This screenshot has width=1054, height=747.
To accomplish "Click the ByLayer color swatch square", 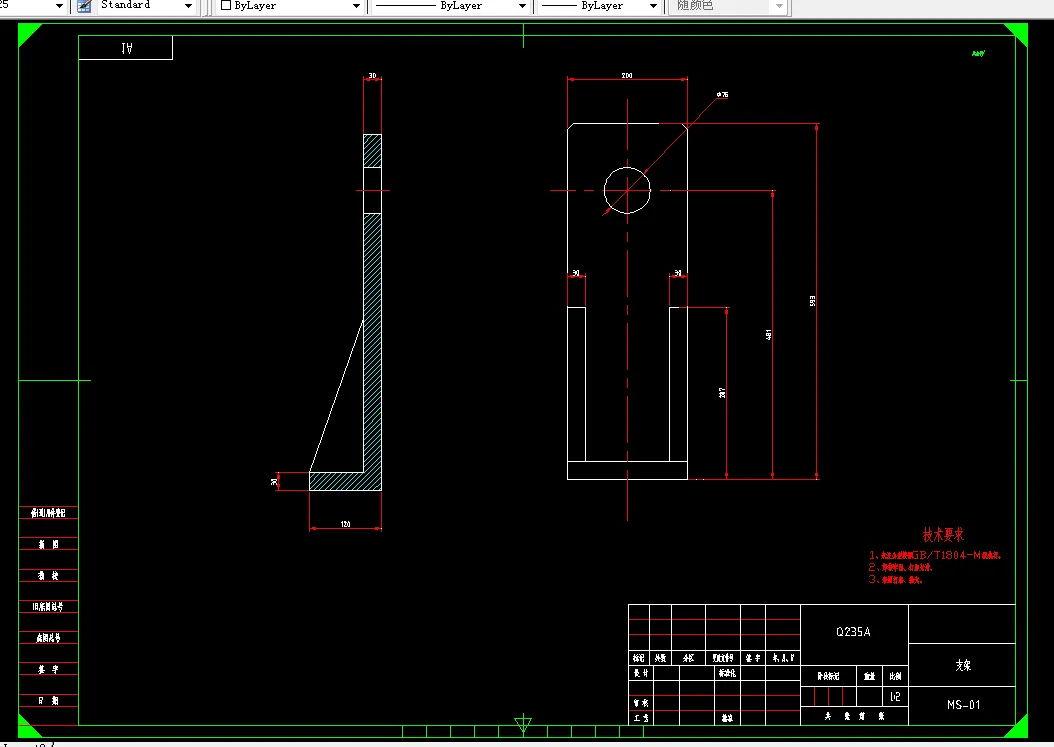I will click(226, 5).
